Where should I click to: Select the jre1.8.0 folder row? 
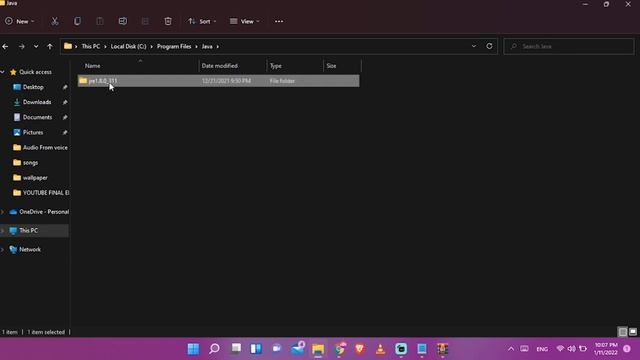219,81
